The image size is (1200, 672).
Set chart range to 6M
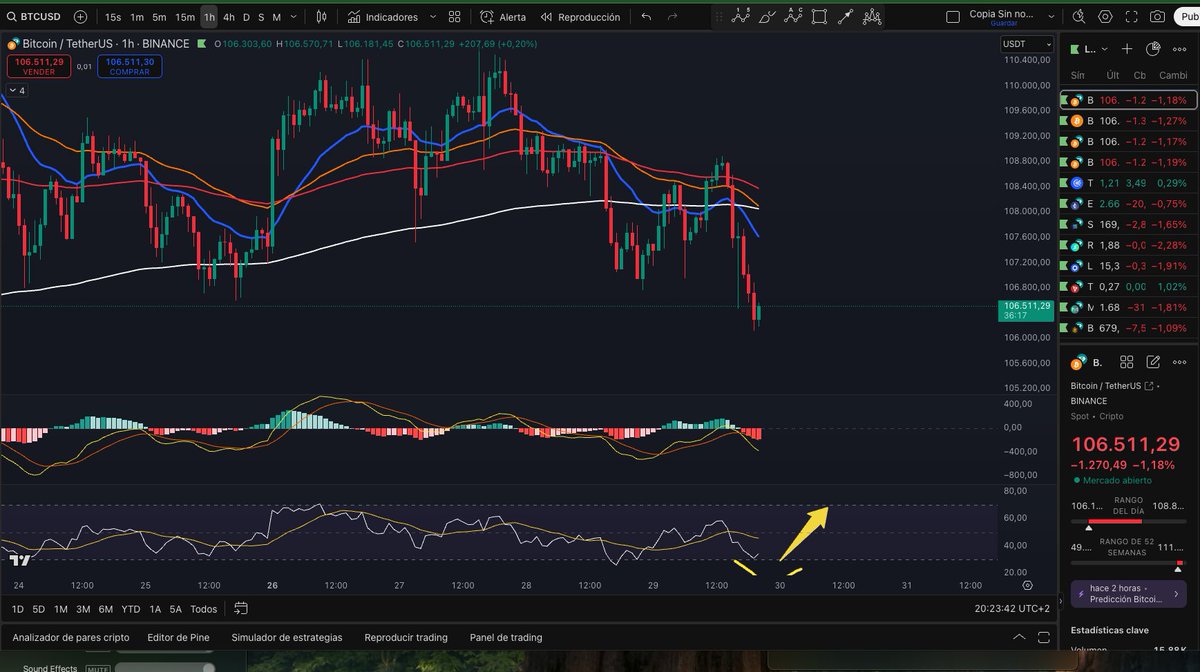tap(106, 609)
